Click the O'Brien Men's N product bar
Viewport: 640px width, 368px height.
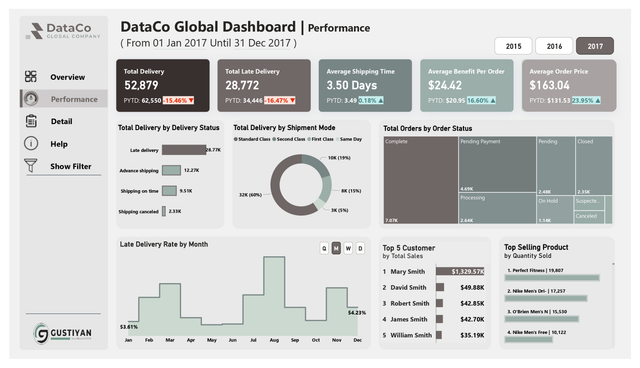tap(542, 319)
